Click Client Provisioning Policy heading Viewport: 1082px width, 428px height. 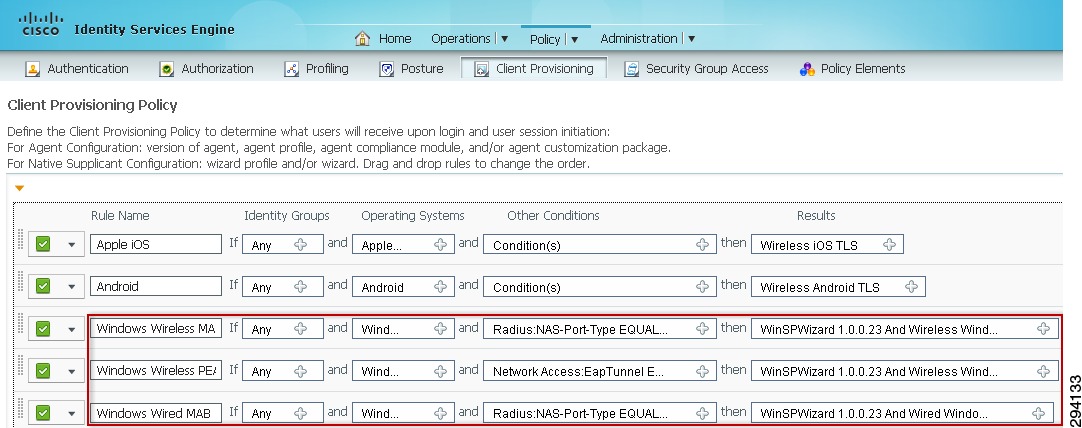click(x=92, y=106)
